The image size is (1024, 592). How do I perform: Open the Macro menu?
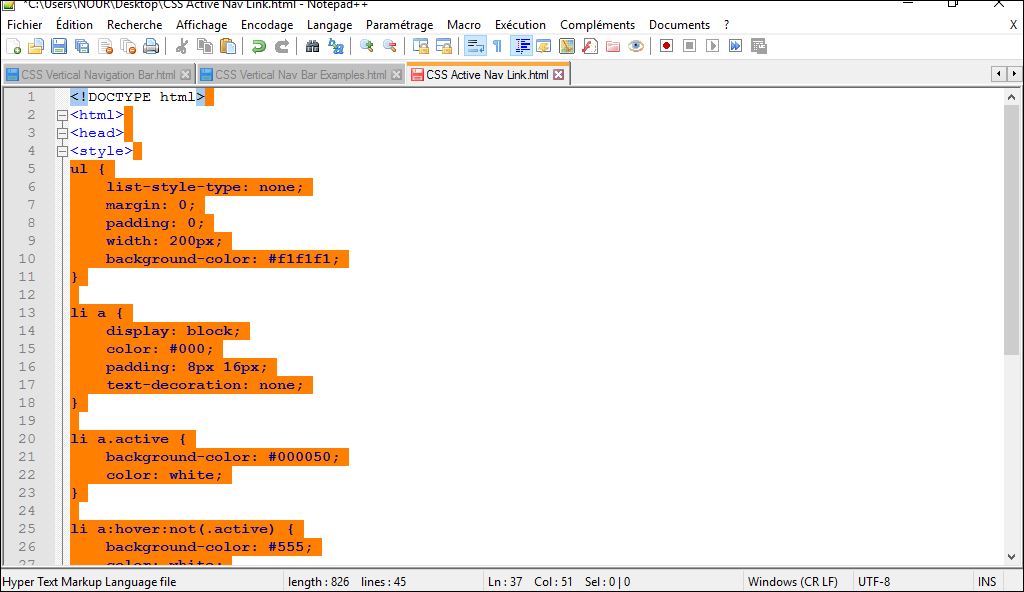tap(464, 25)
